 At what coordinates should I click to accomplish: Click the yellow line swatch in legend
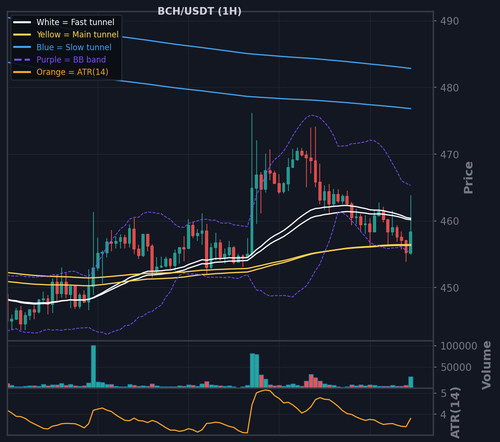coord(22,35)
